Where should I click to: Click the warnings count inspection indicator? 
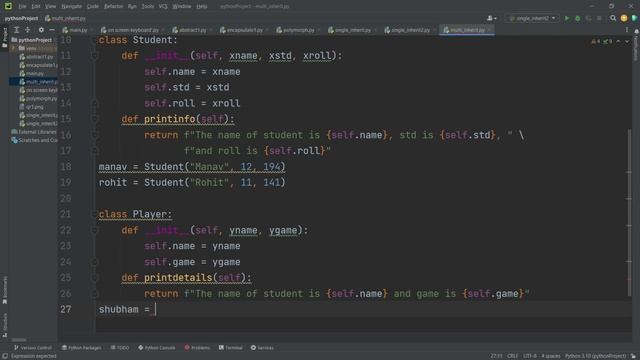tap(596, 42)
